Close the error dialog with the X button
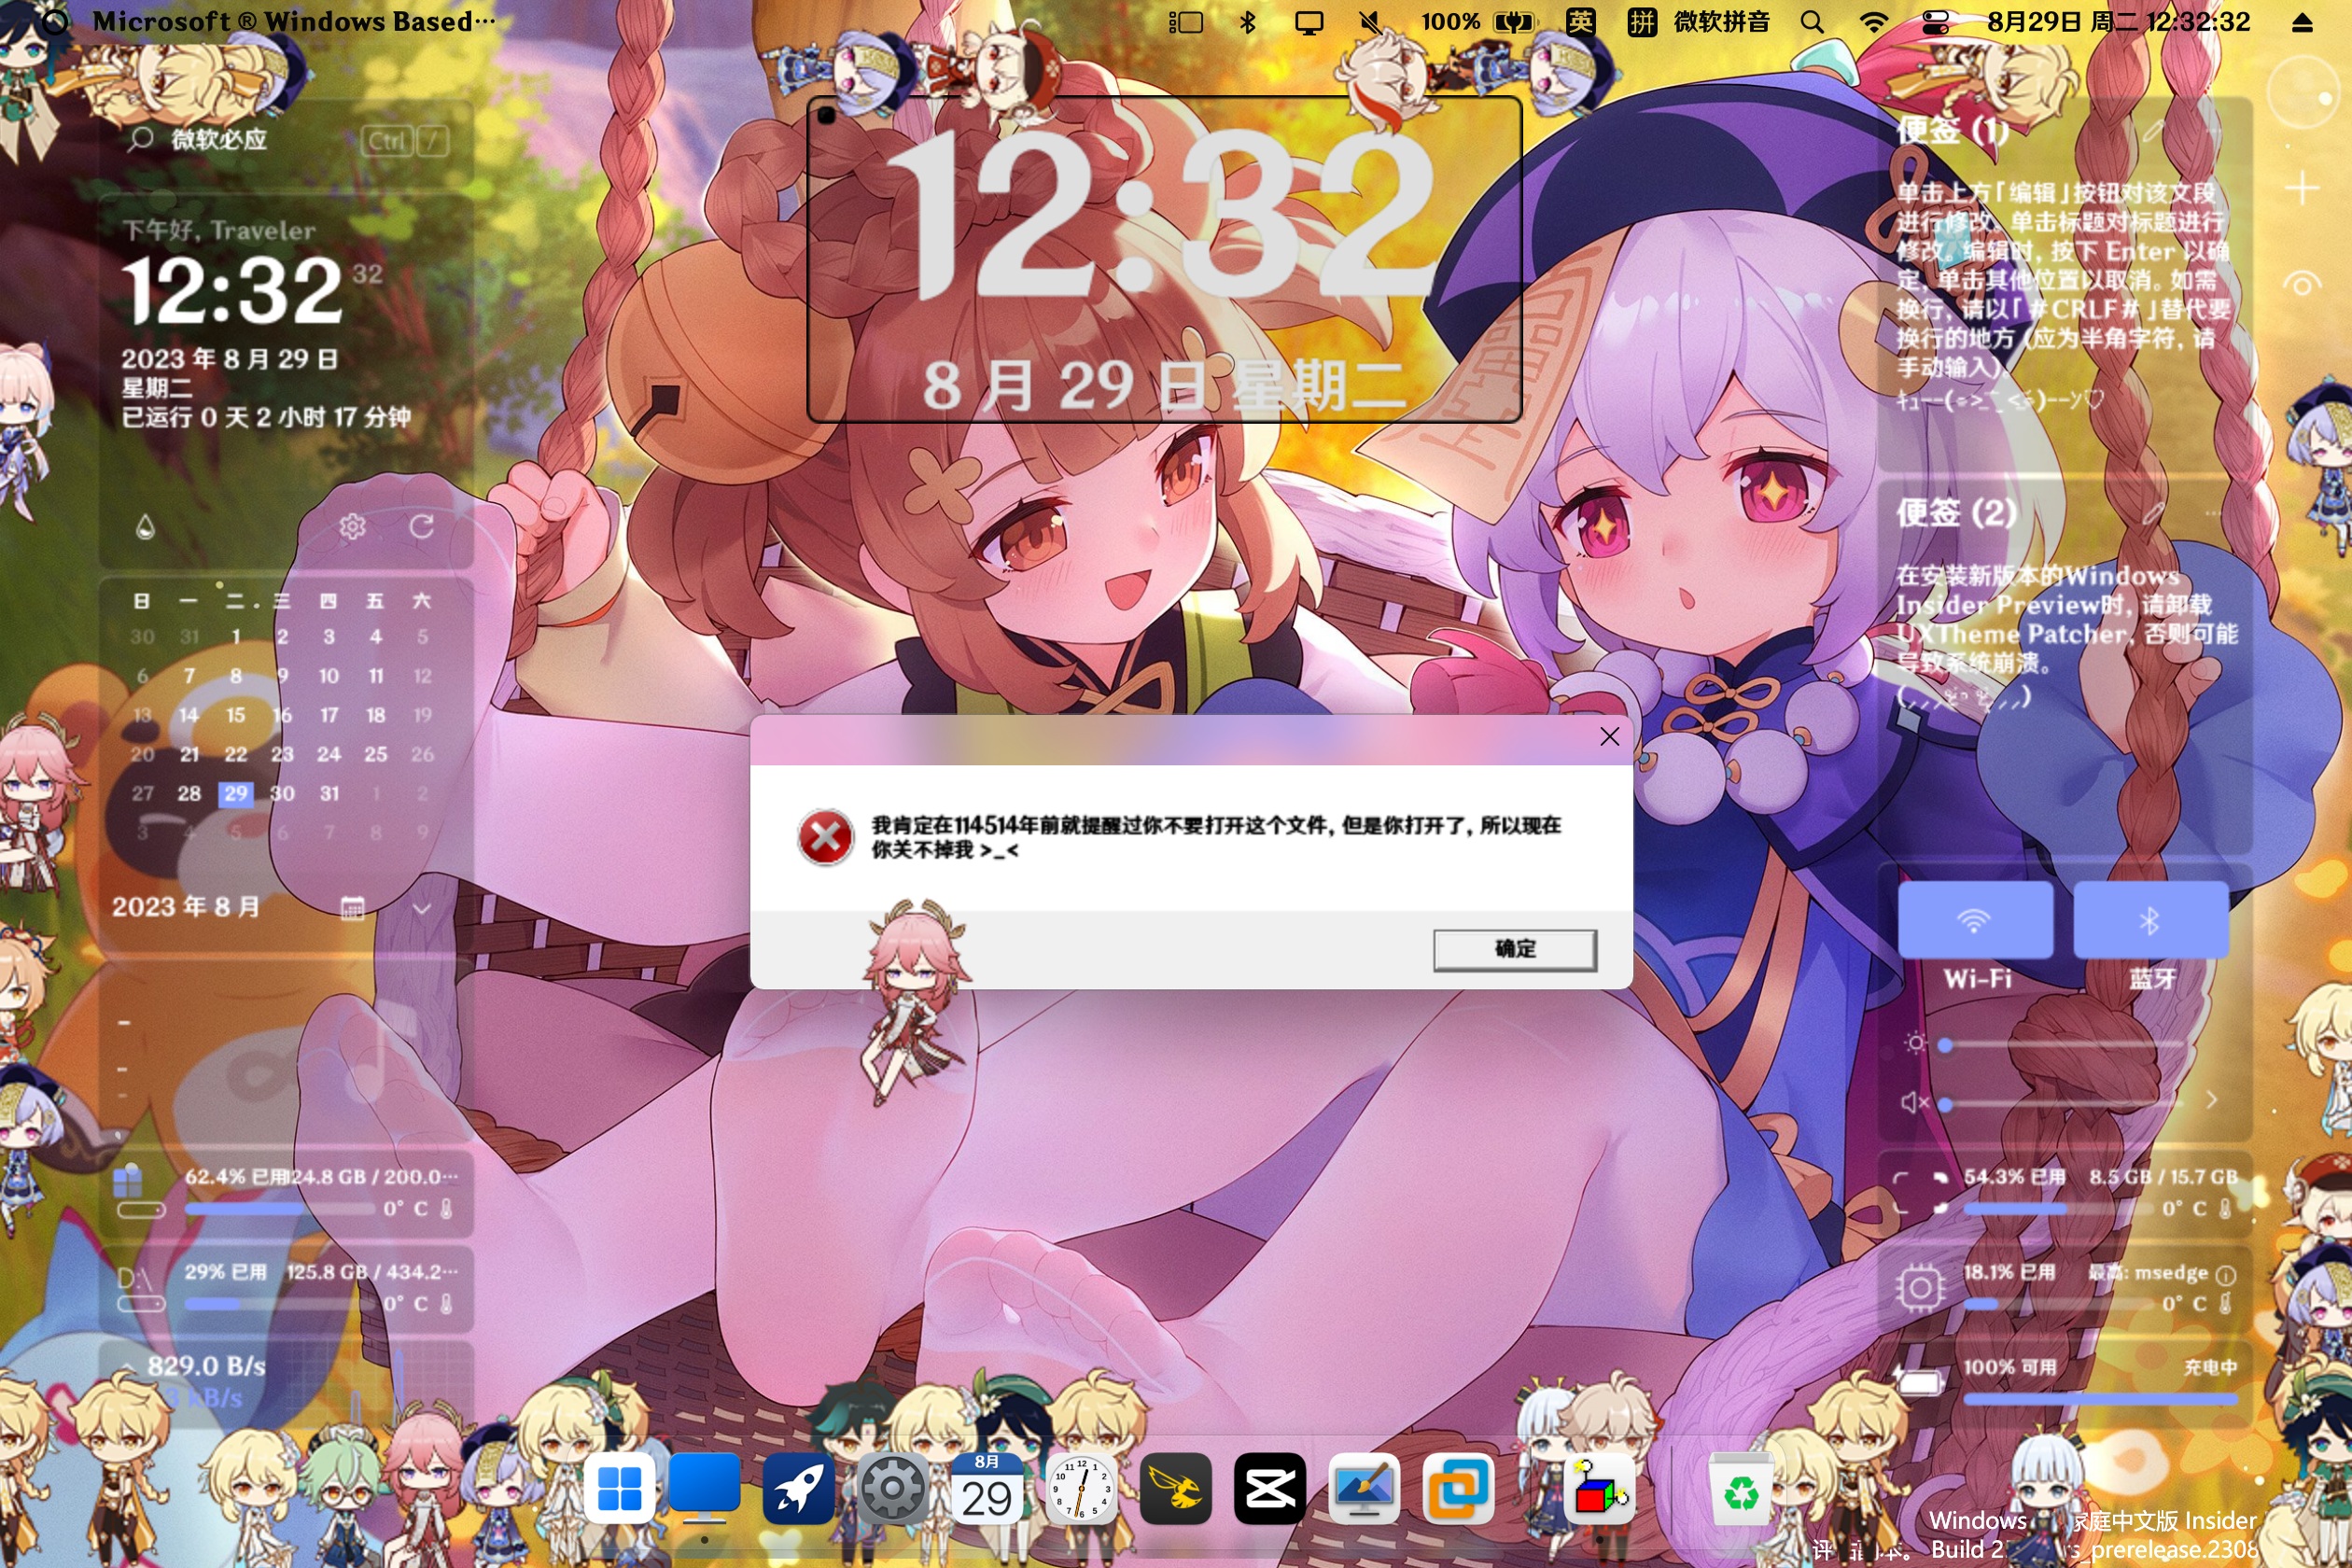Viewport: 2352px width, 1568px height. [1609, 737]
